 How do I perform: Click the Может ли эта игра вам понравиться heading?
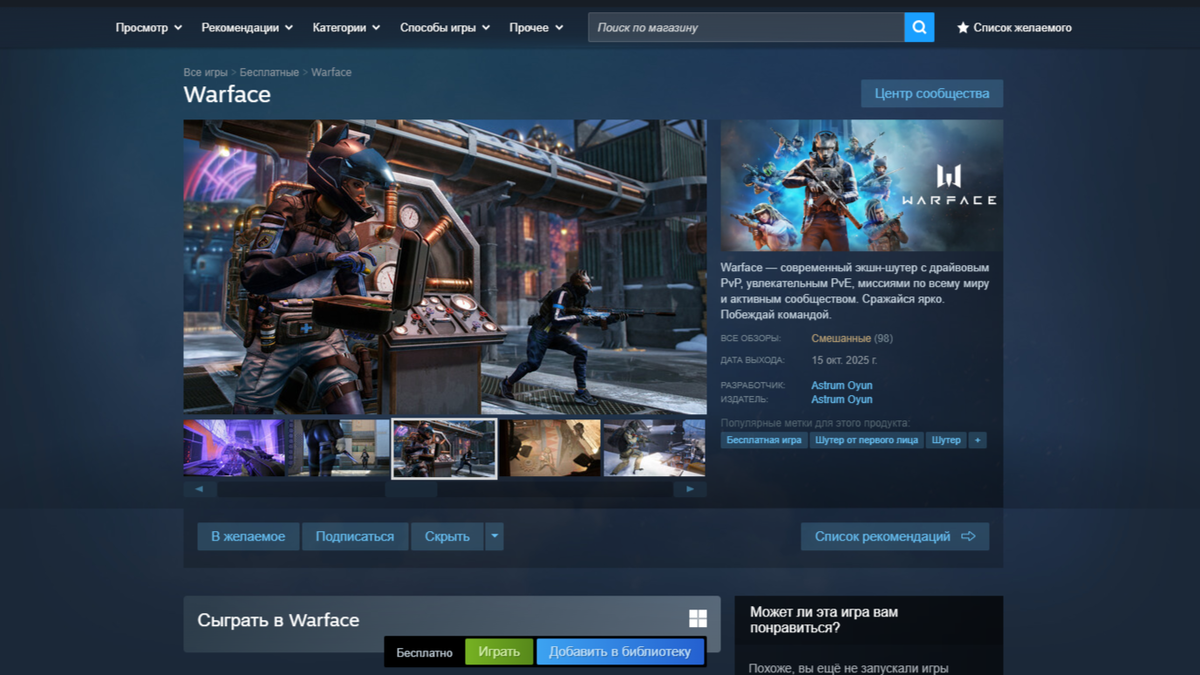[x=824, y=620]
